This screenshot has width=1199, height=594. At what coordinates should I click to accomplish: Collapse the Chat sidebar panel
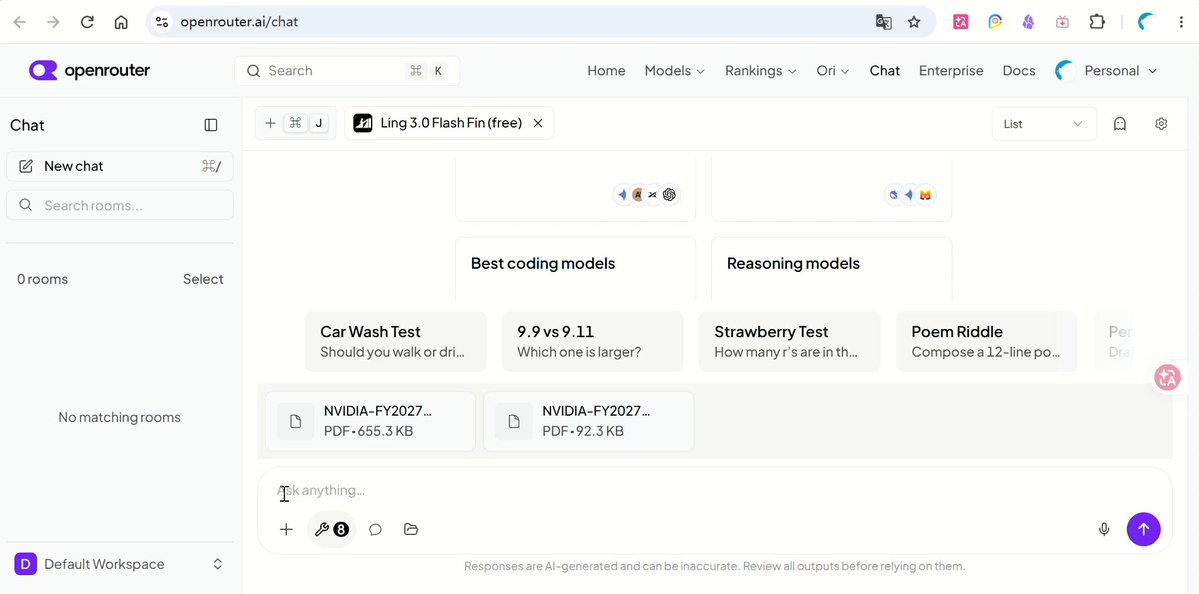(211, 125)
